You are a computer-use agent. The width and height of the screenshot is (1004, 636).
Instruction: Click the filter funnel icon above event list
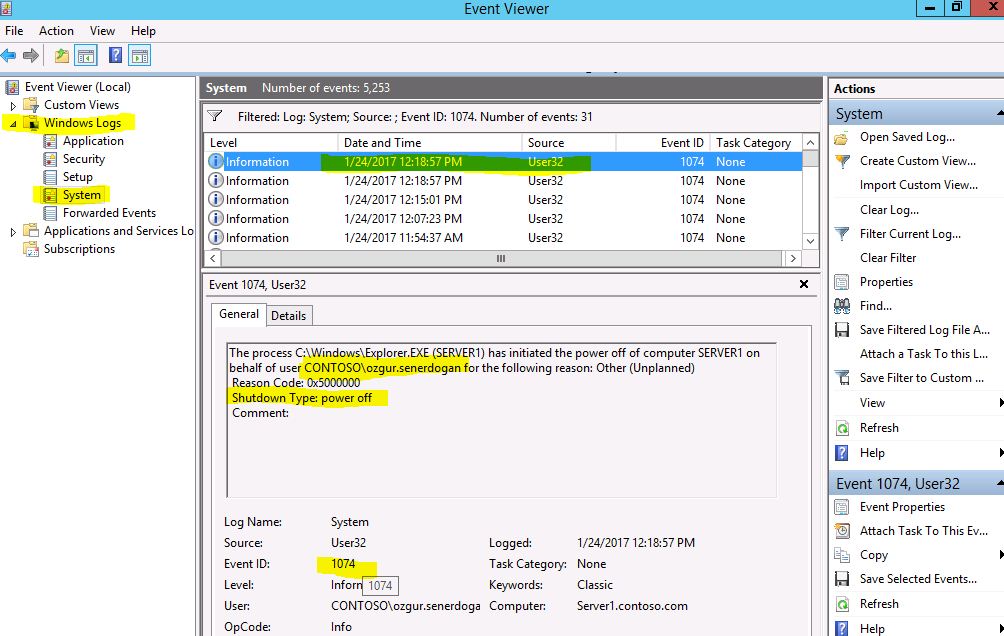click(x=215, y=116)
